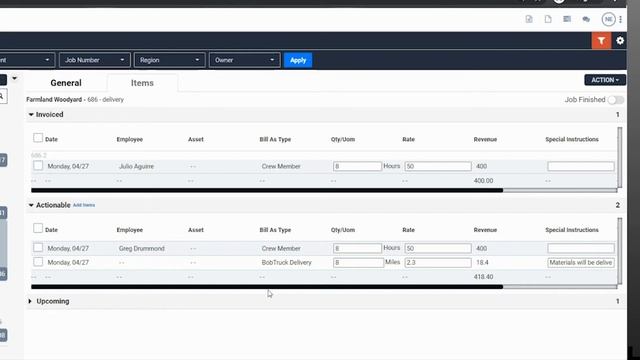The height and width of the screenshot is (360, 640).
Task: Click Greg Drummond employee name
Action: tap(142, 248)
